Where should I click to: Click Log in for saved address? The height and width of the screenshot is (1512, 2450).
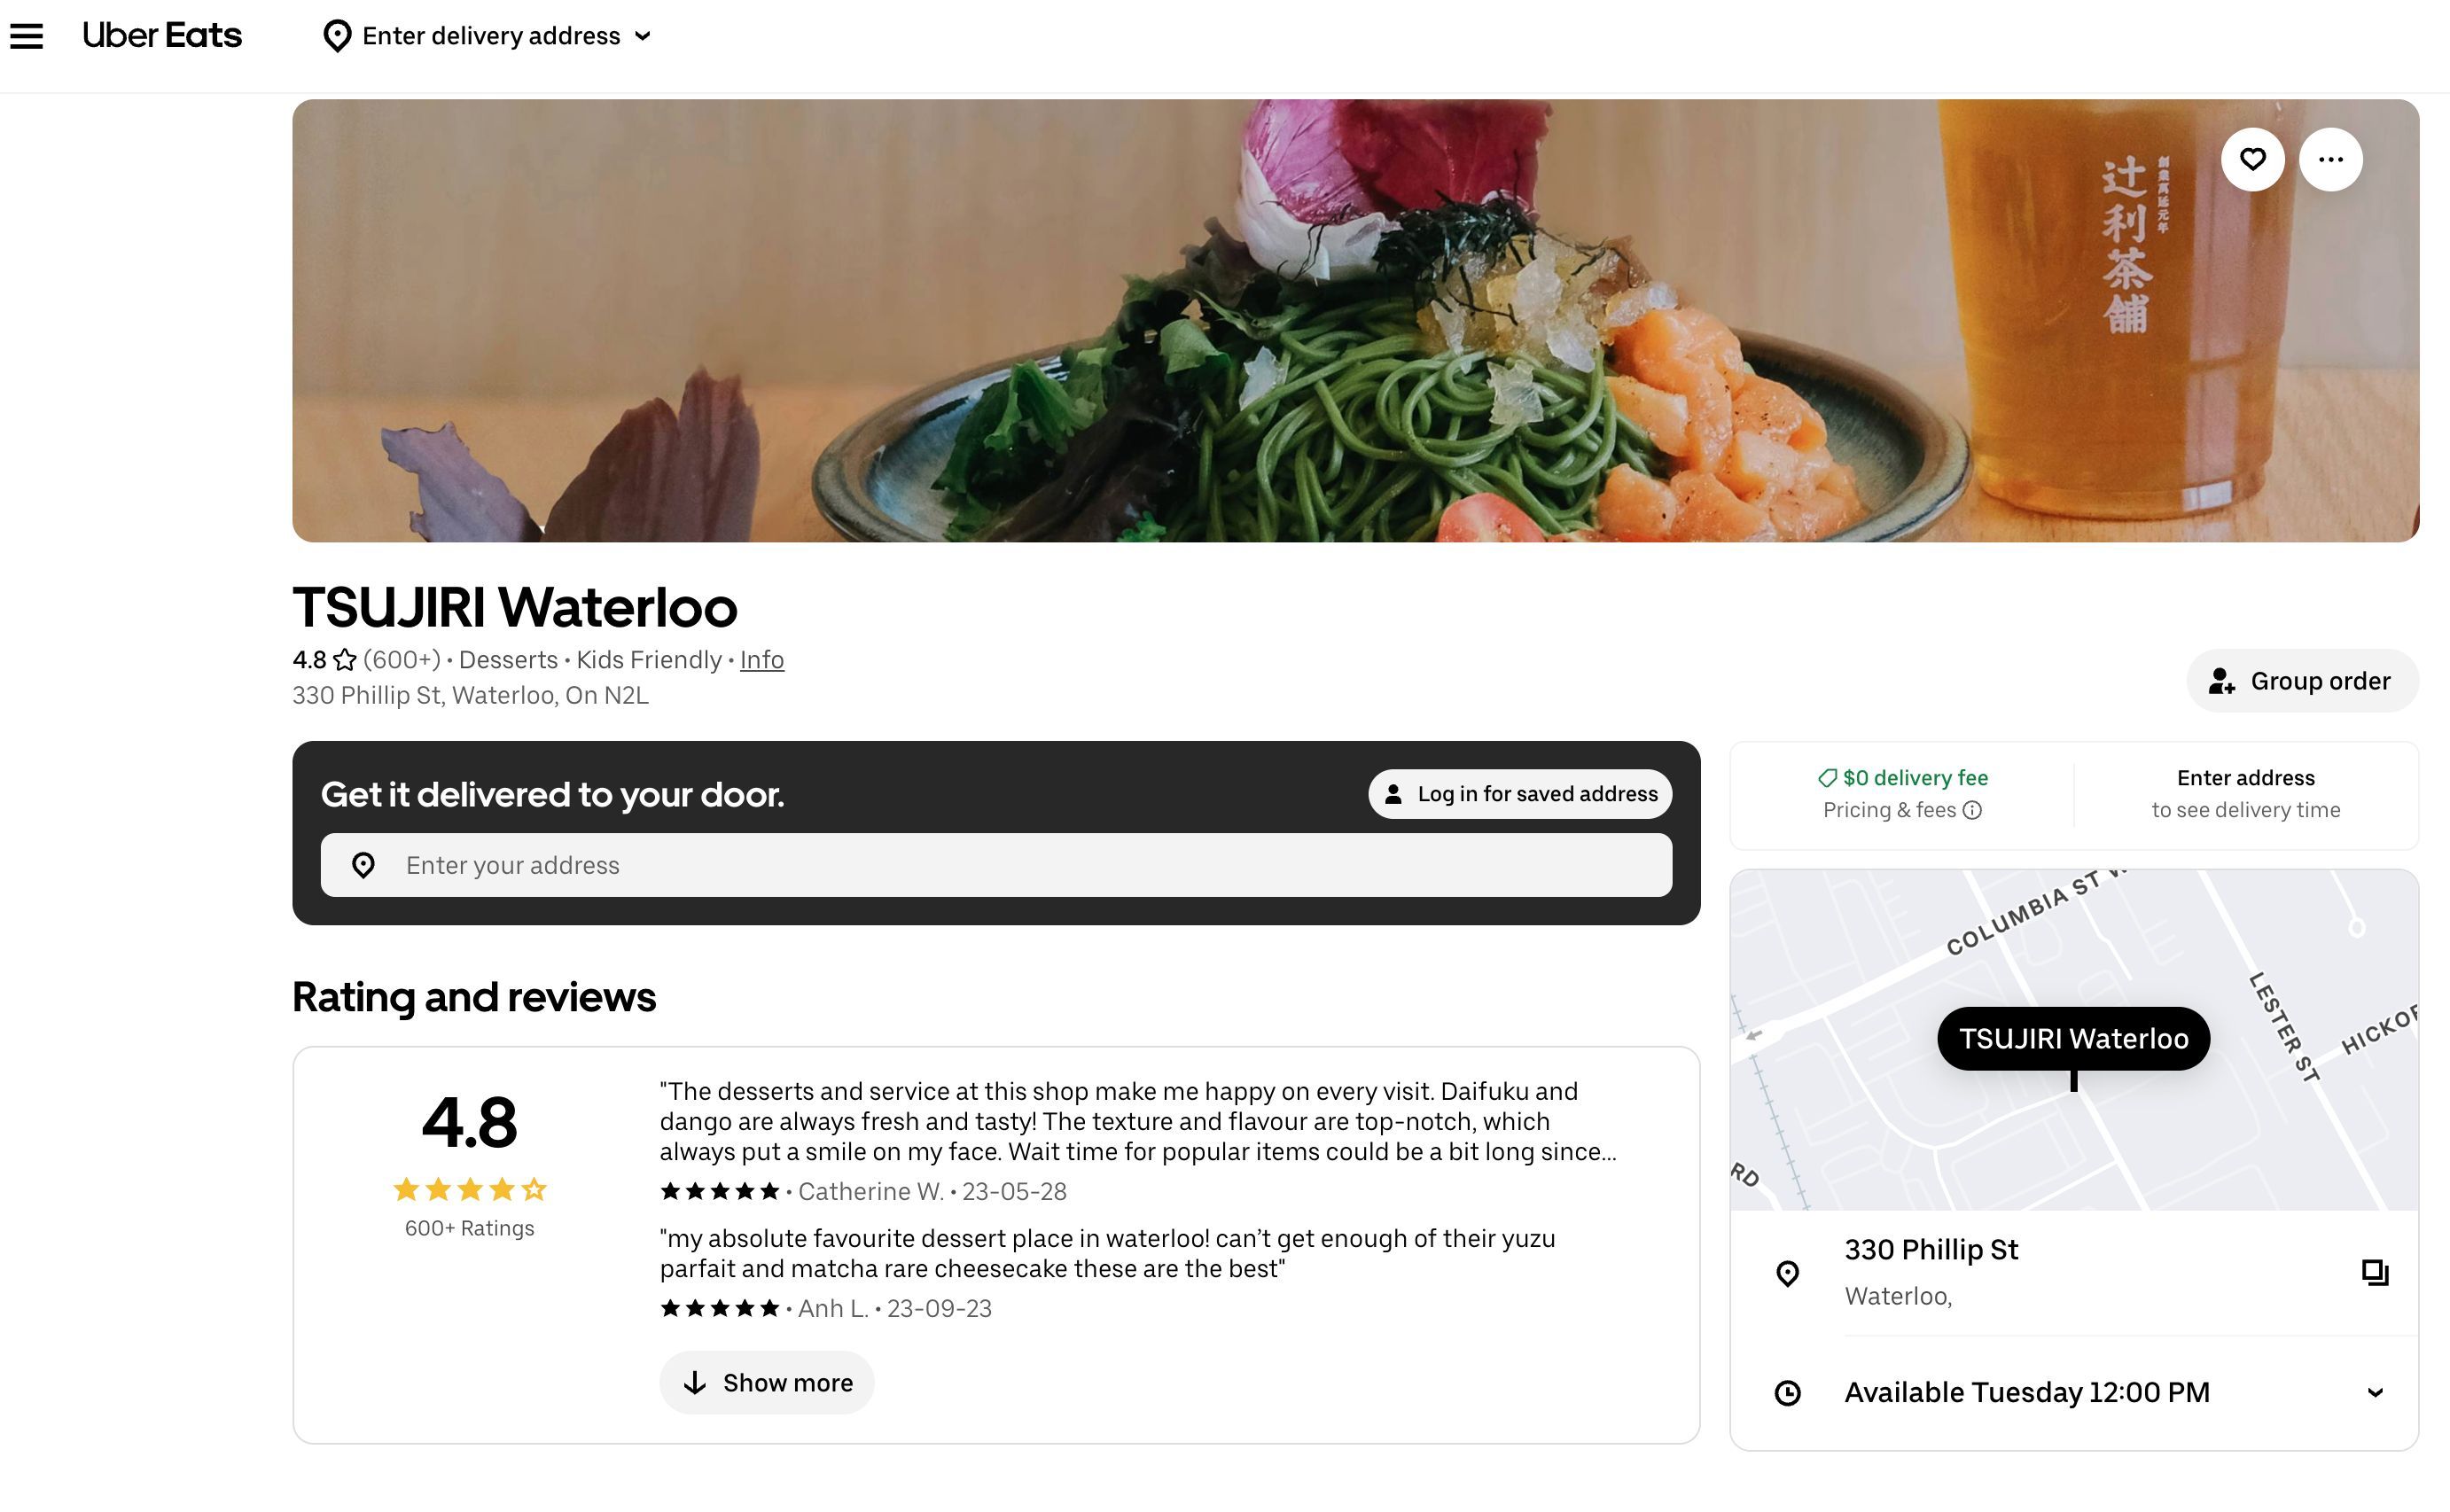(1519, 794)
